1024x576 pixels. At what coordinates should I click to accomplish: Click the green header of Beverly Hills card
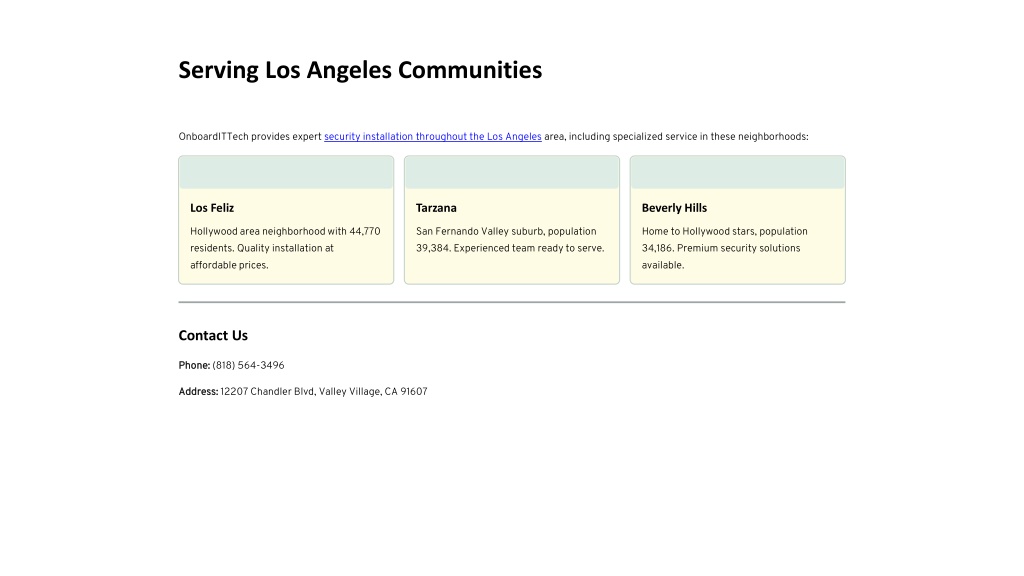pyautogui.click(x=737, y=172)
